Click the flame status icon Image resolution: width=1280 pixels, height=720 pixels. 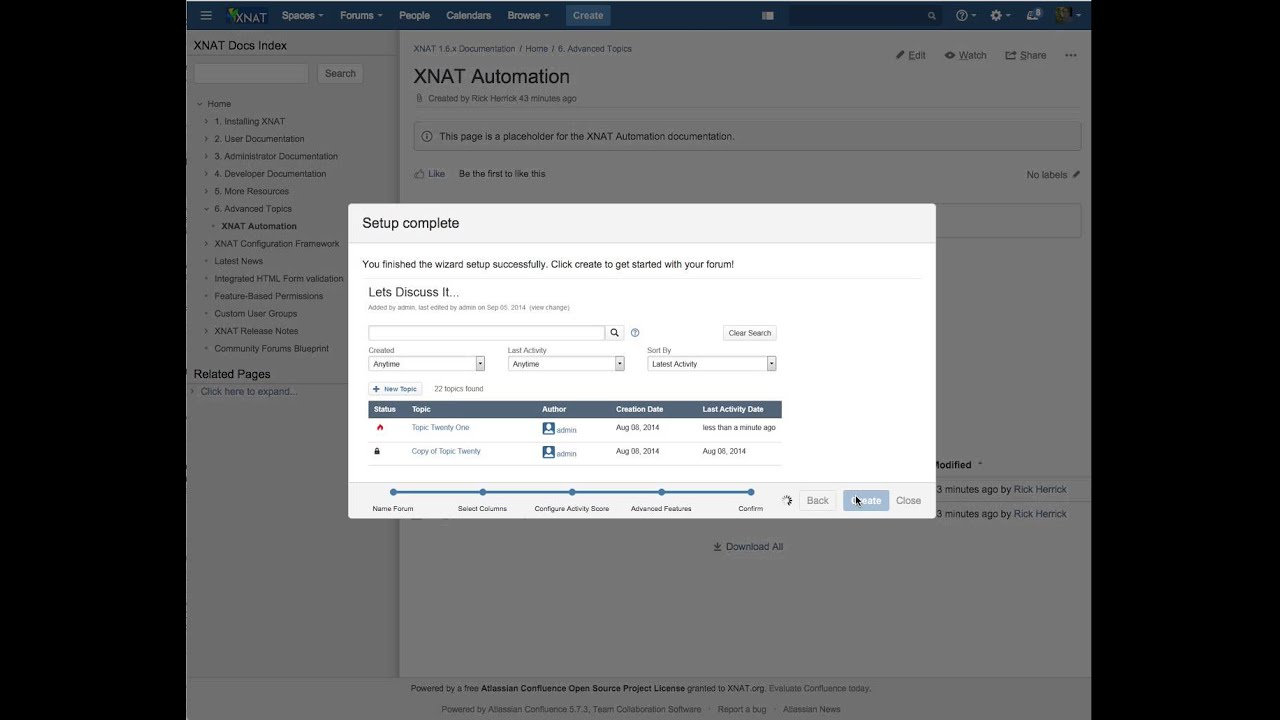coord(380,428)
